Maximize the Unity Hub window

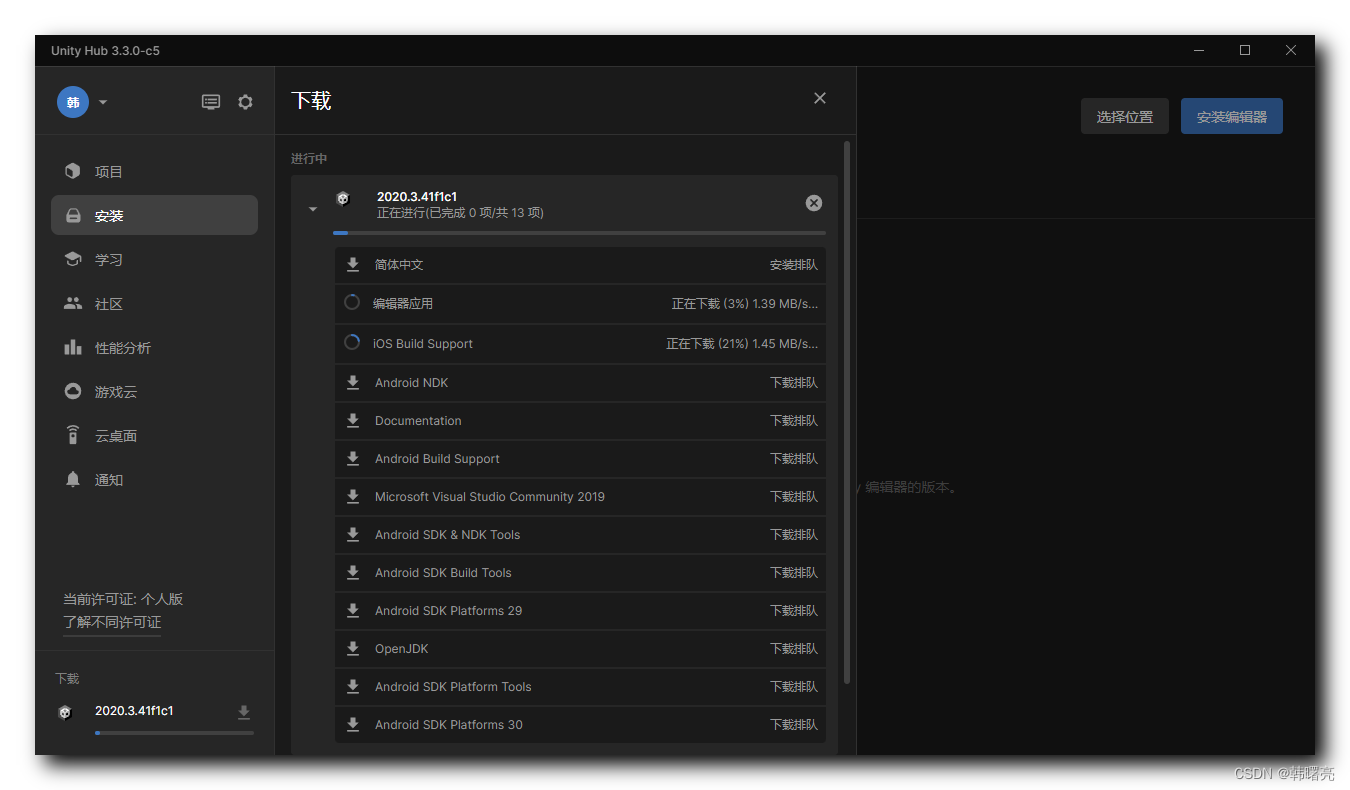click(1245, 50)
